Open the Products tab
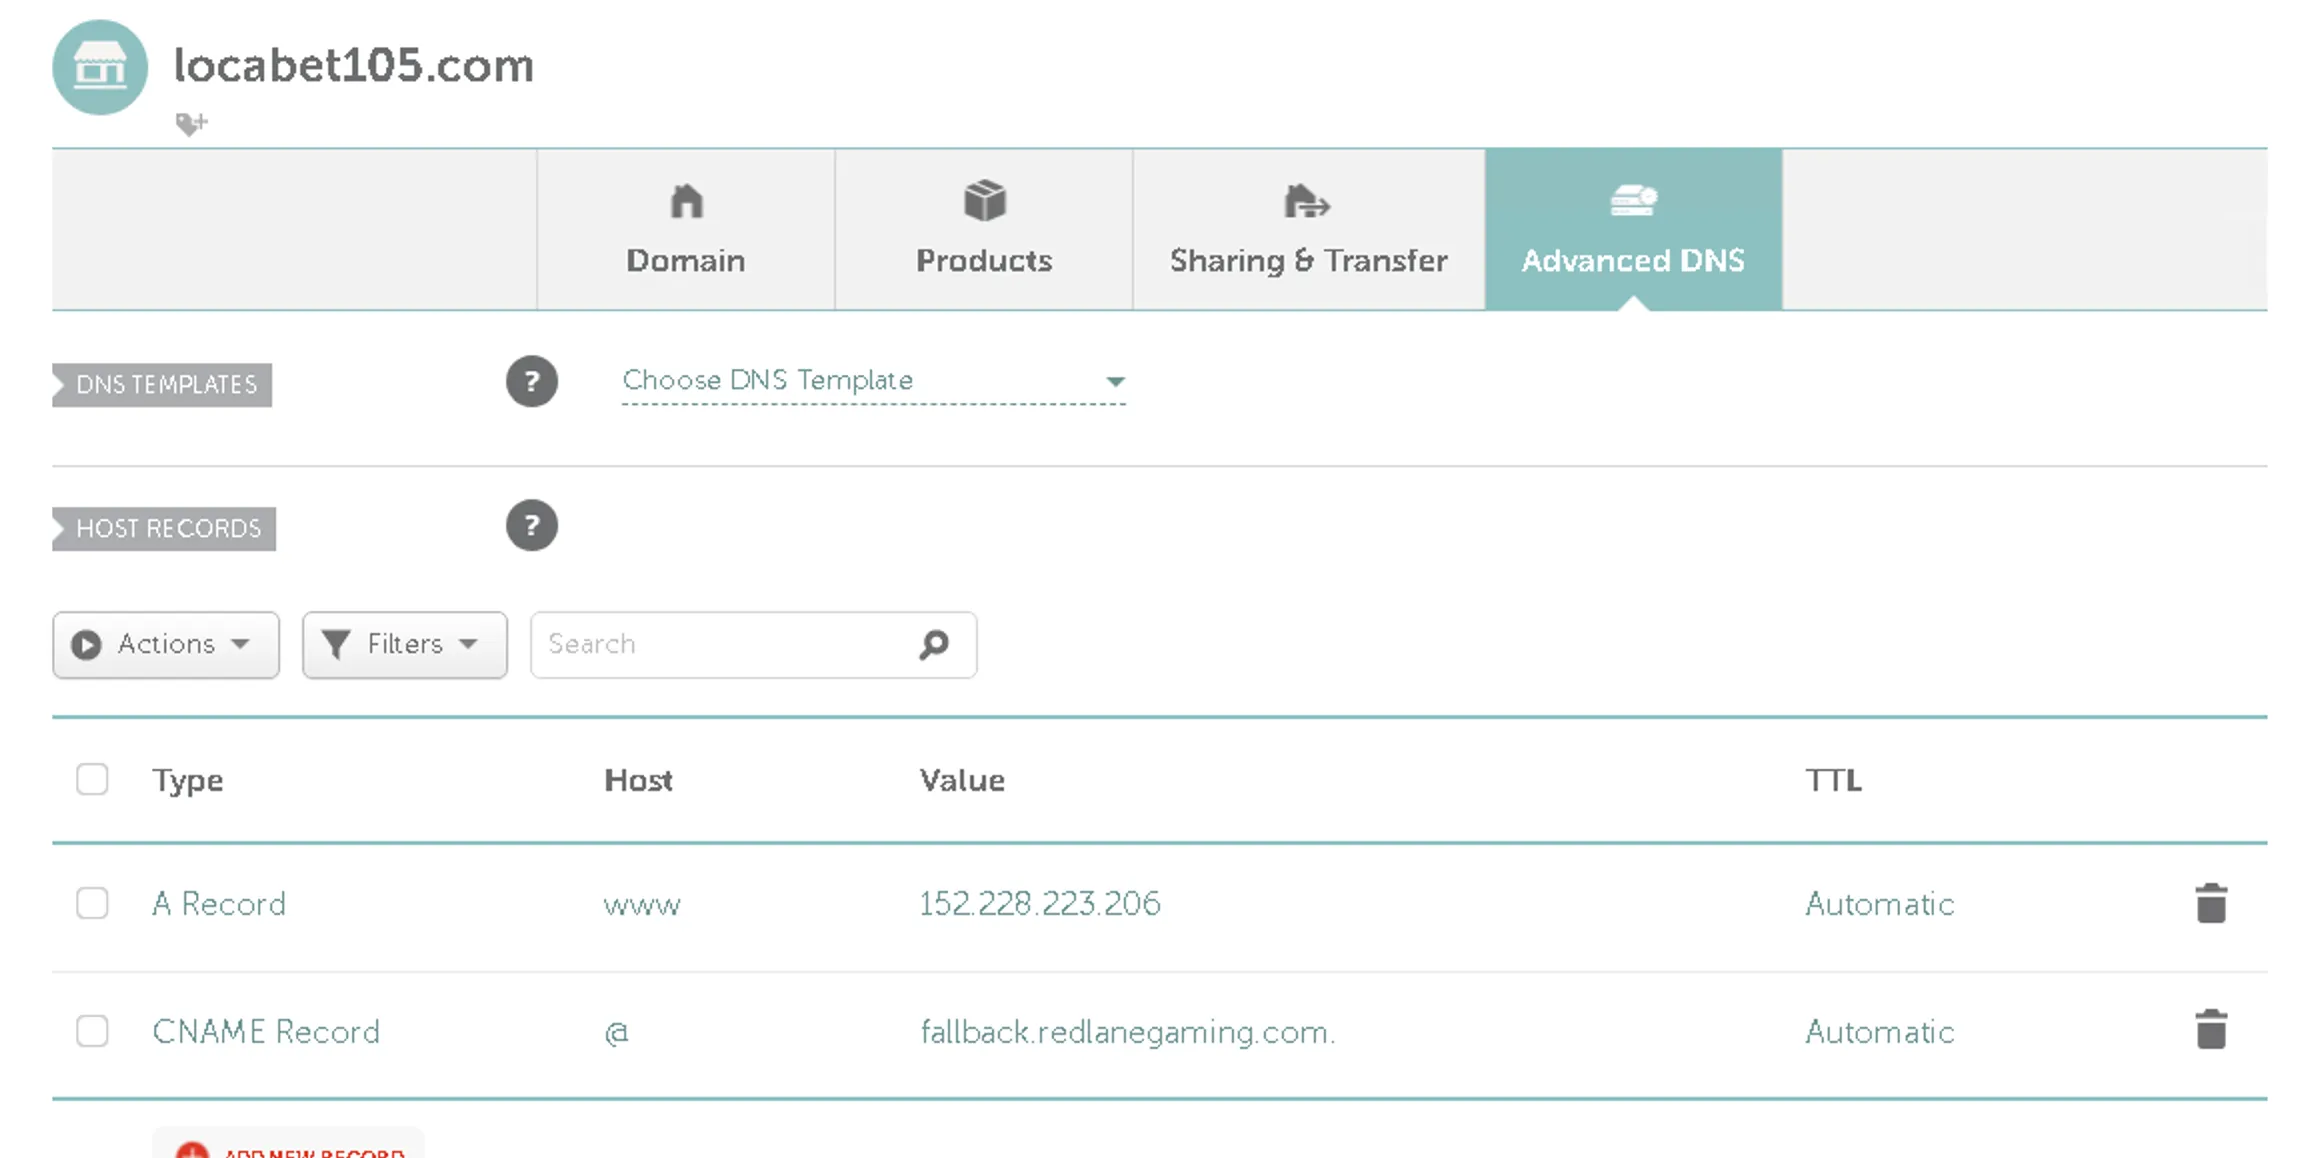 point(984,230)
